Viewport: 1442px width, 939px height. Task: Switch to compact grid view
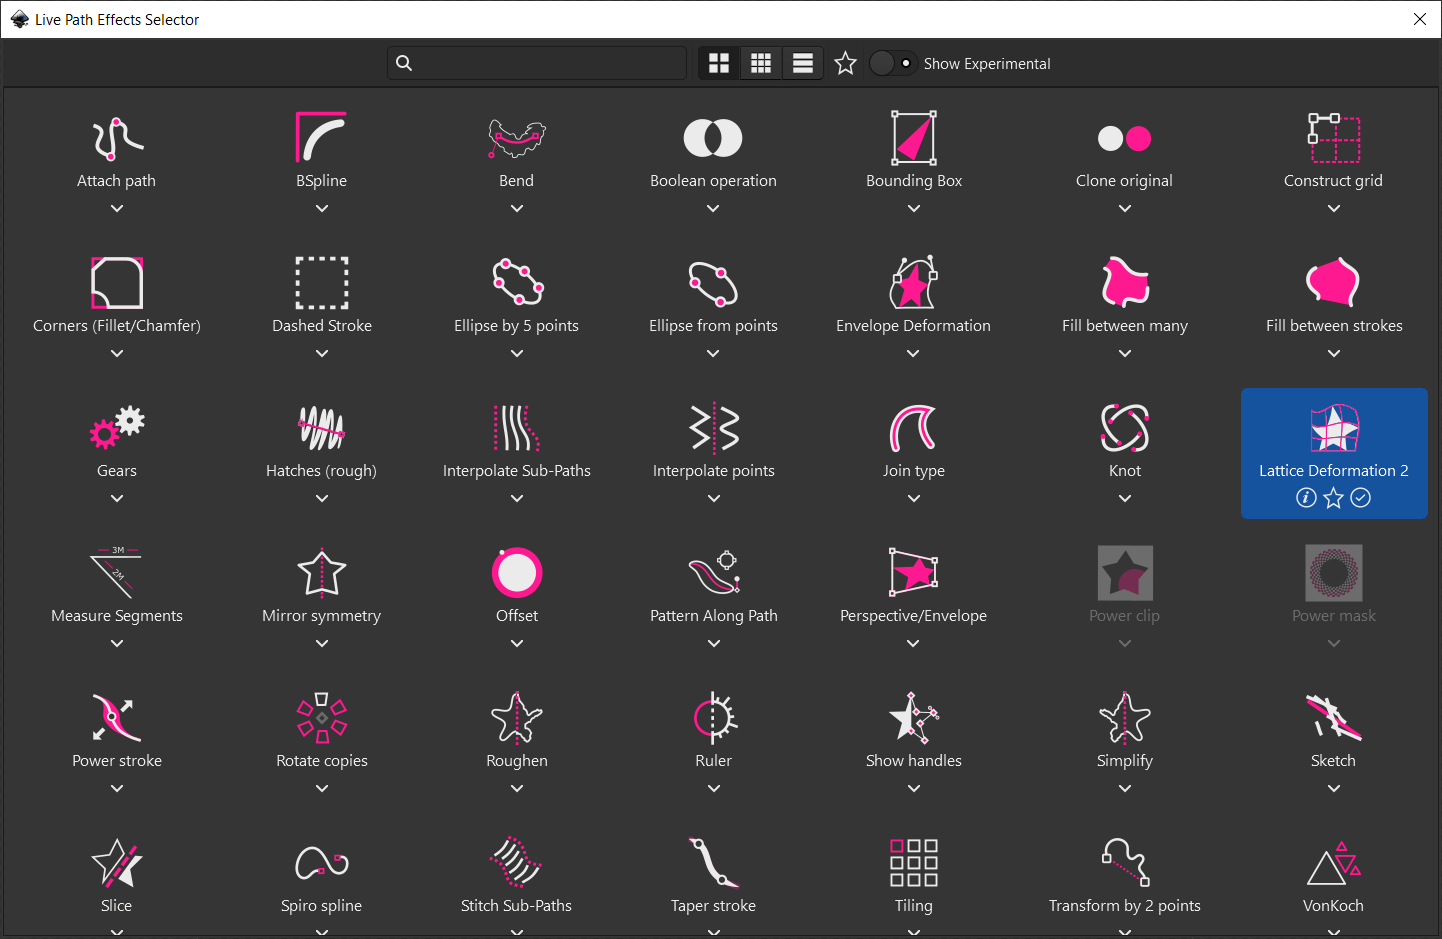click(761, 63)
